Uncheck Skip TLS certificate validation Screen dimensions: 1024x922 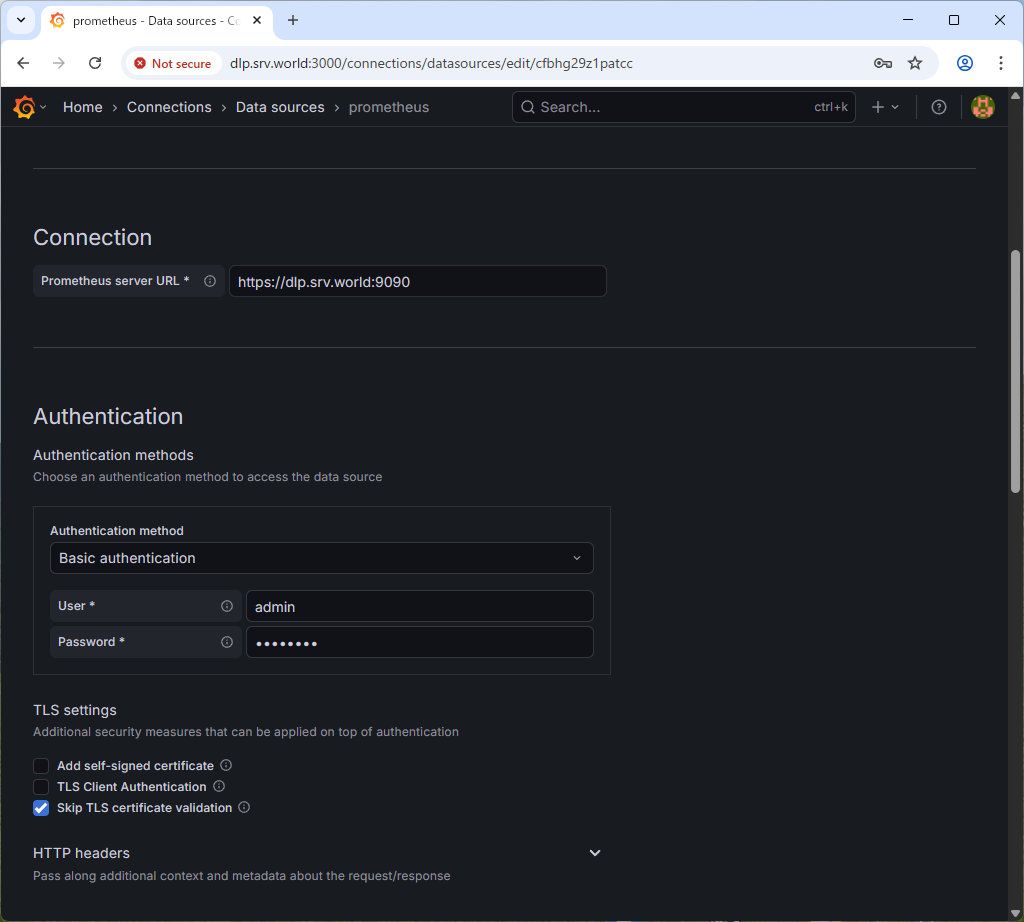click(x=41, y=808)
